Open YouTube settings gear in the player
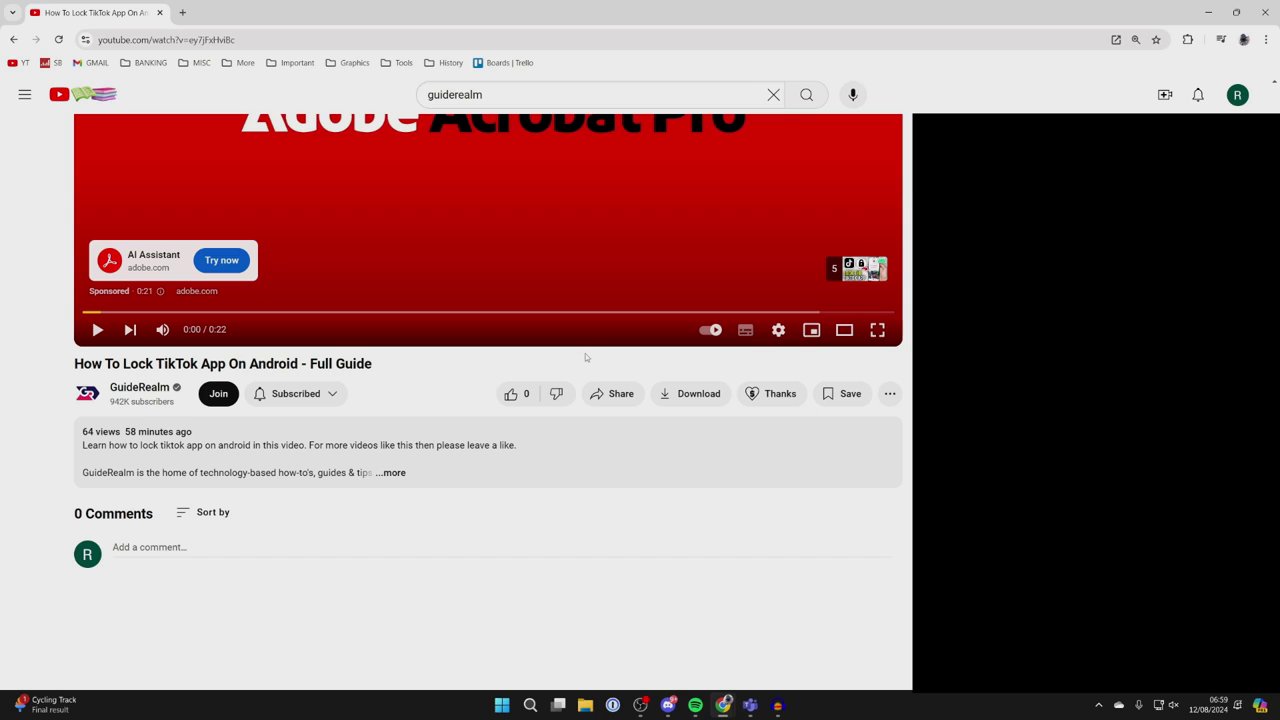 [x=778, y=329]
